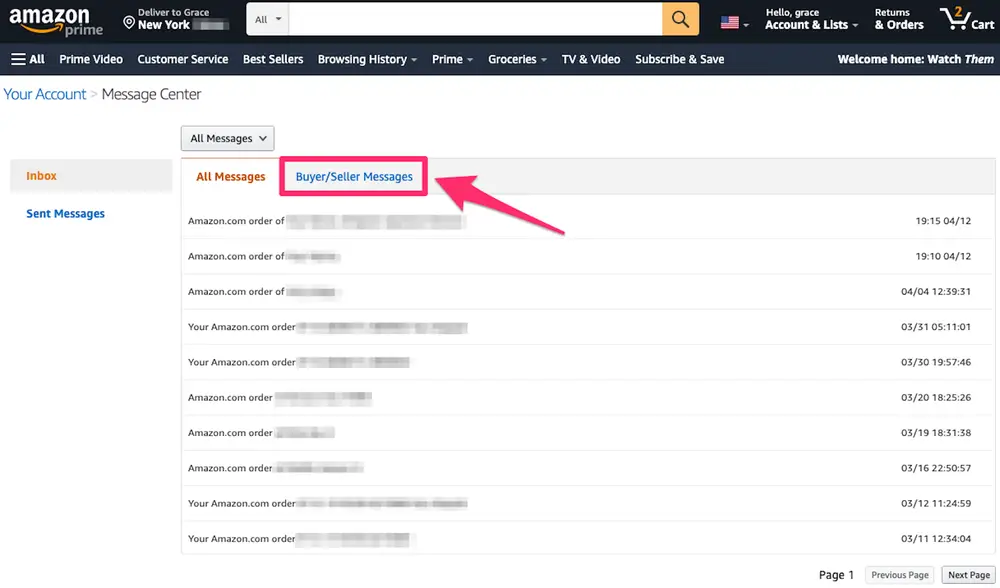Select the US flag language selector

tap(734, 23)
